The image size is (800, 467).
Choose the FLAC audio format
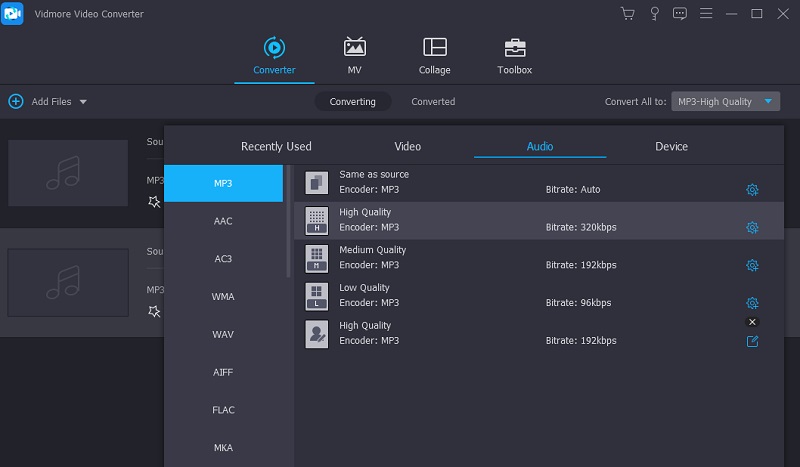coord(223,409)
